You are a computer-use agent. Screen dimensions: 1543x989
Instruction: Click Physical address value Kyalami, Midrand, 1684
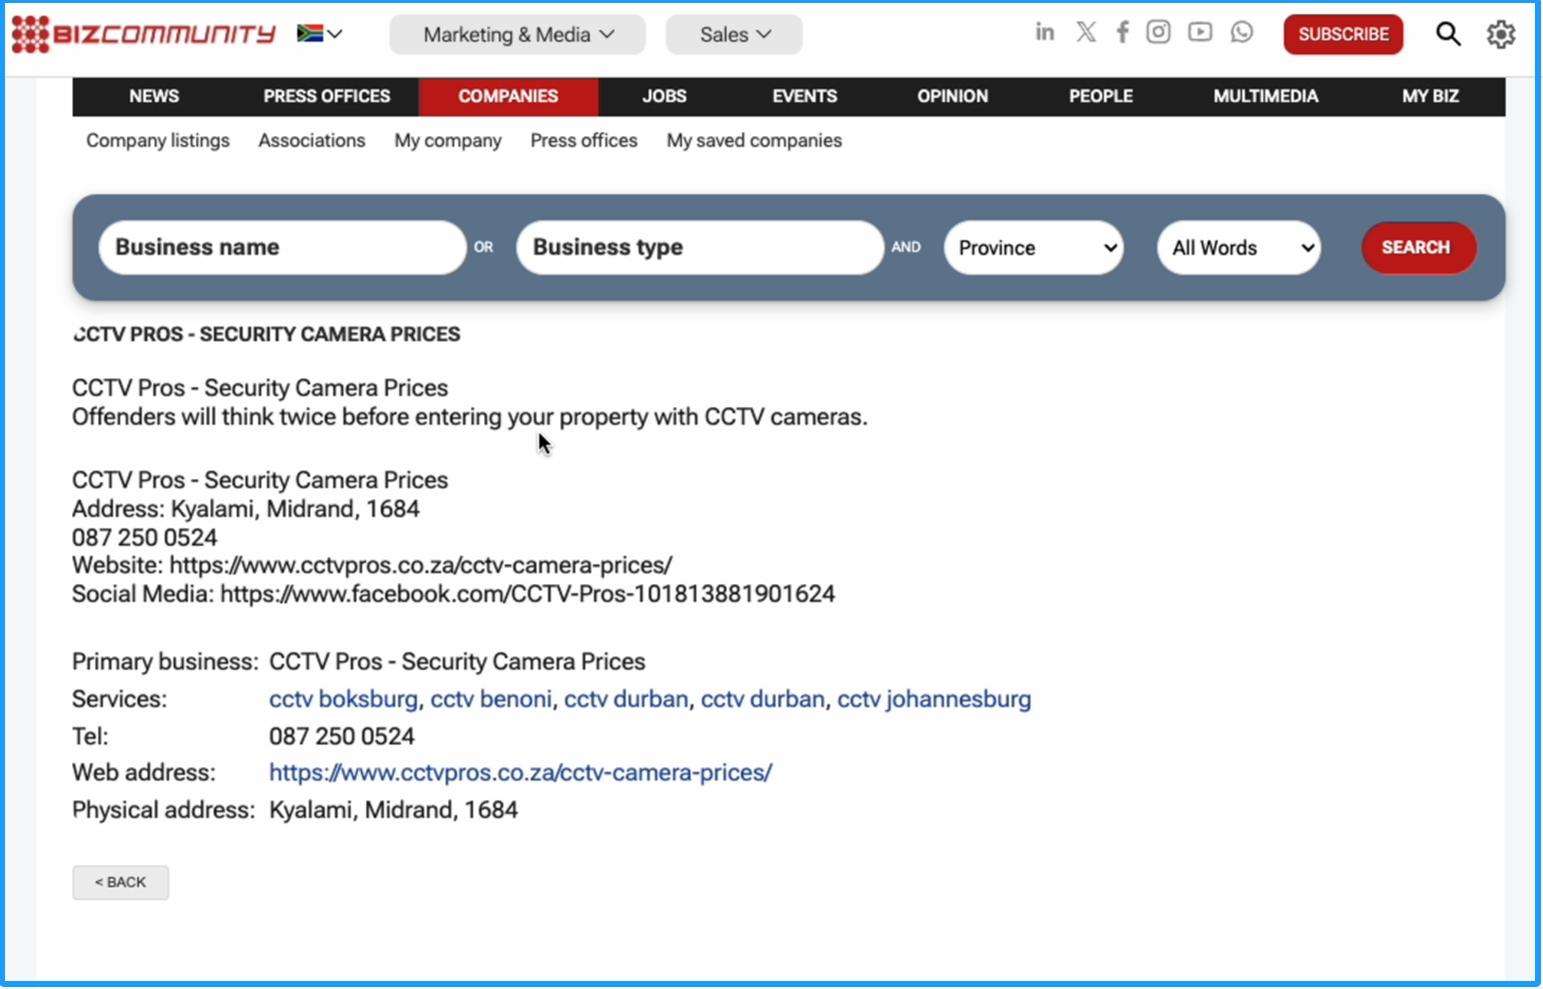393,810
